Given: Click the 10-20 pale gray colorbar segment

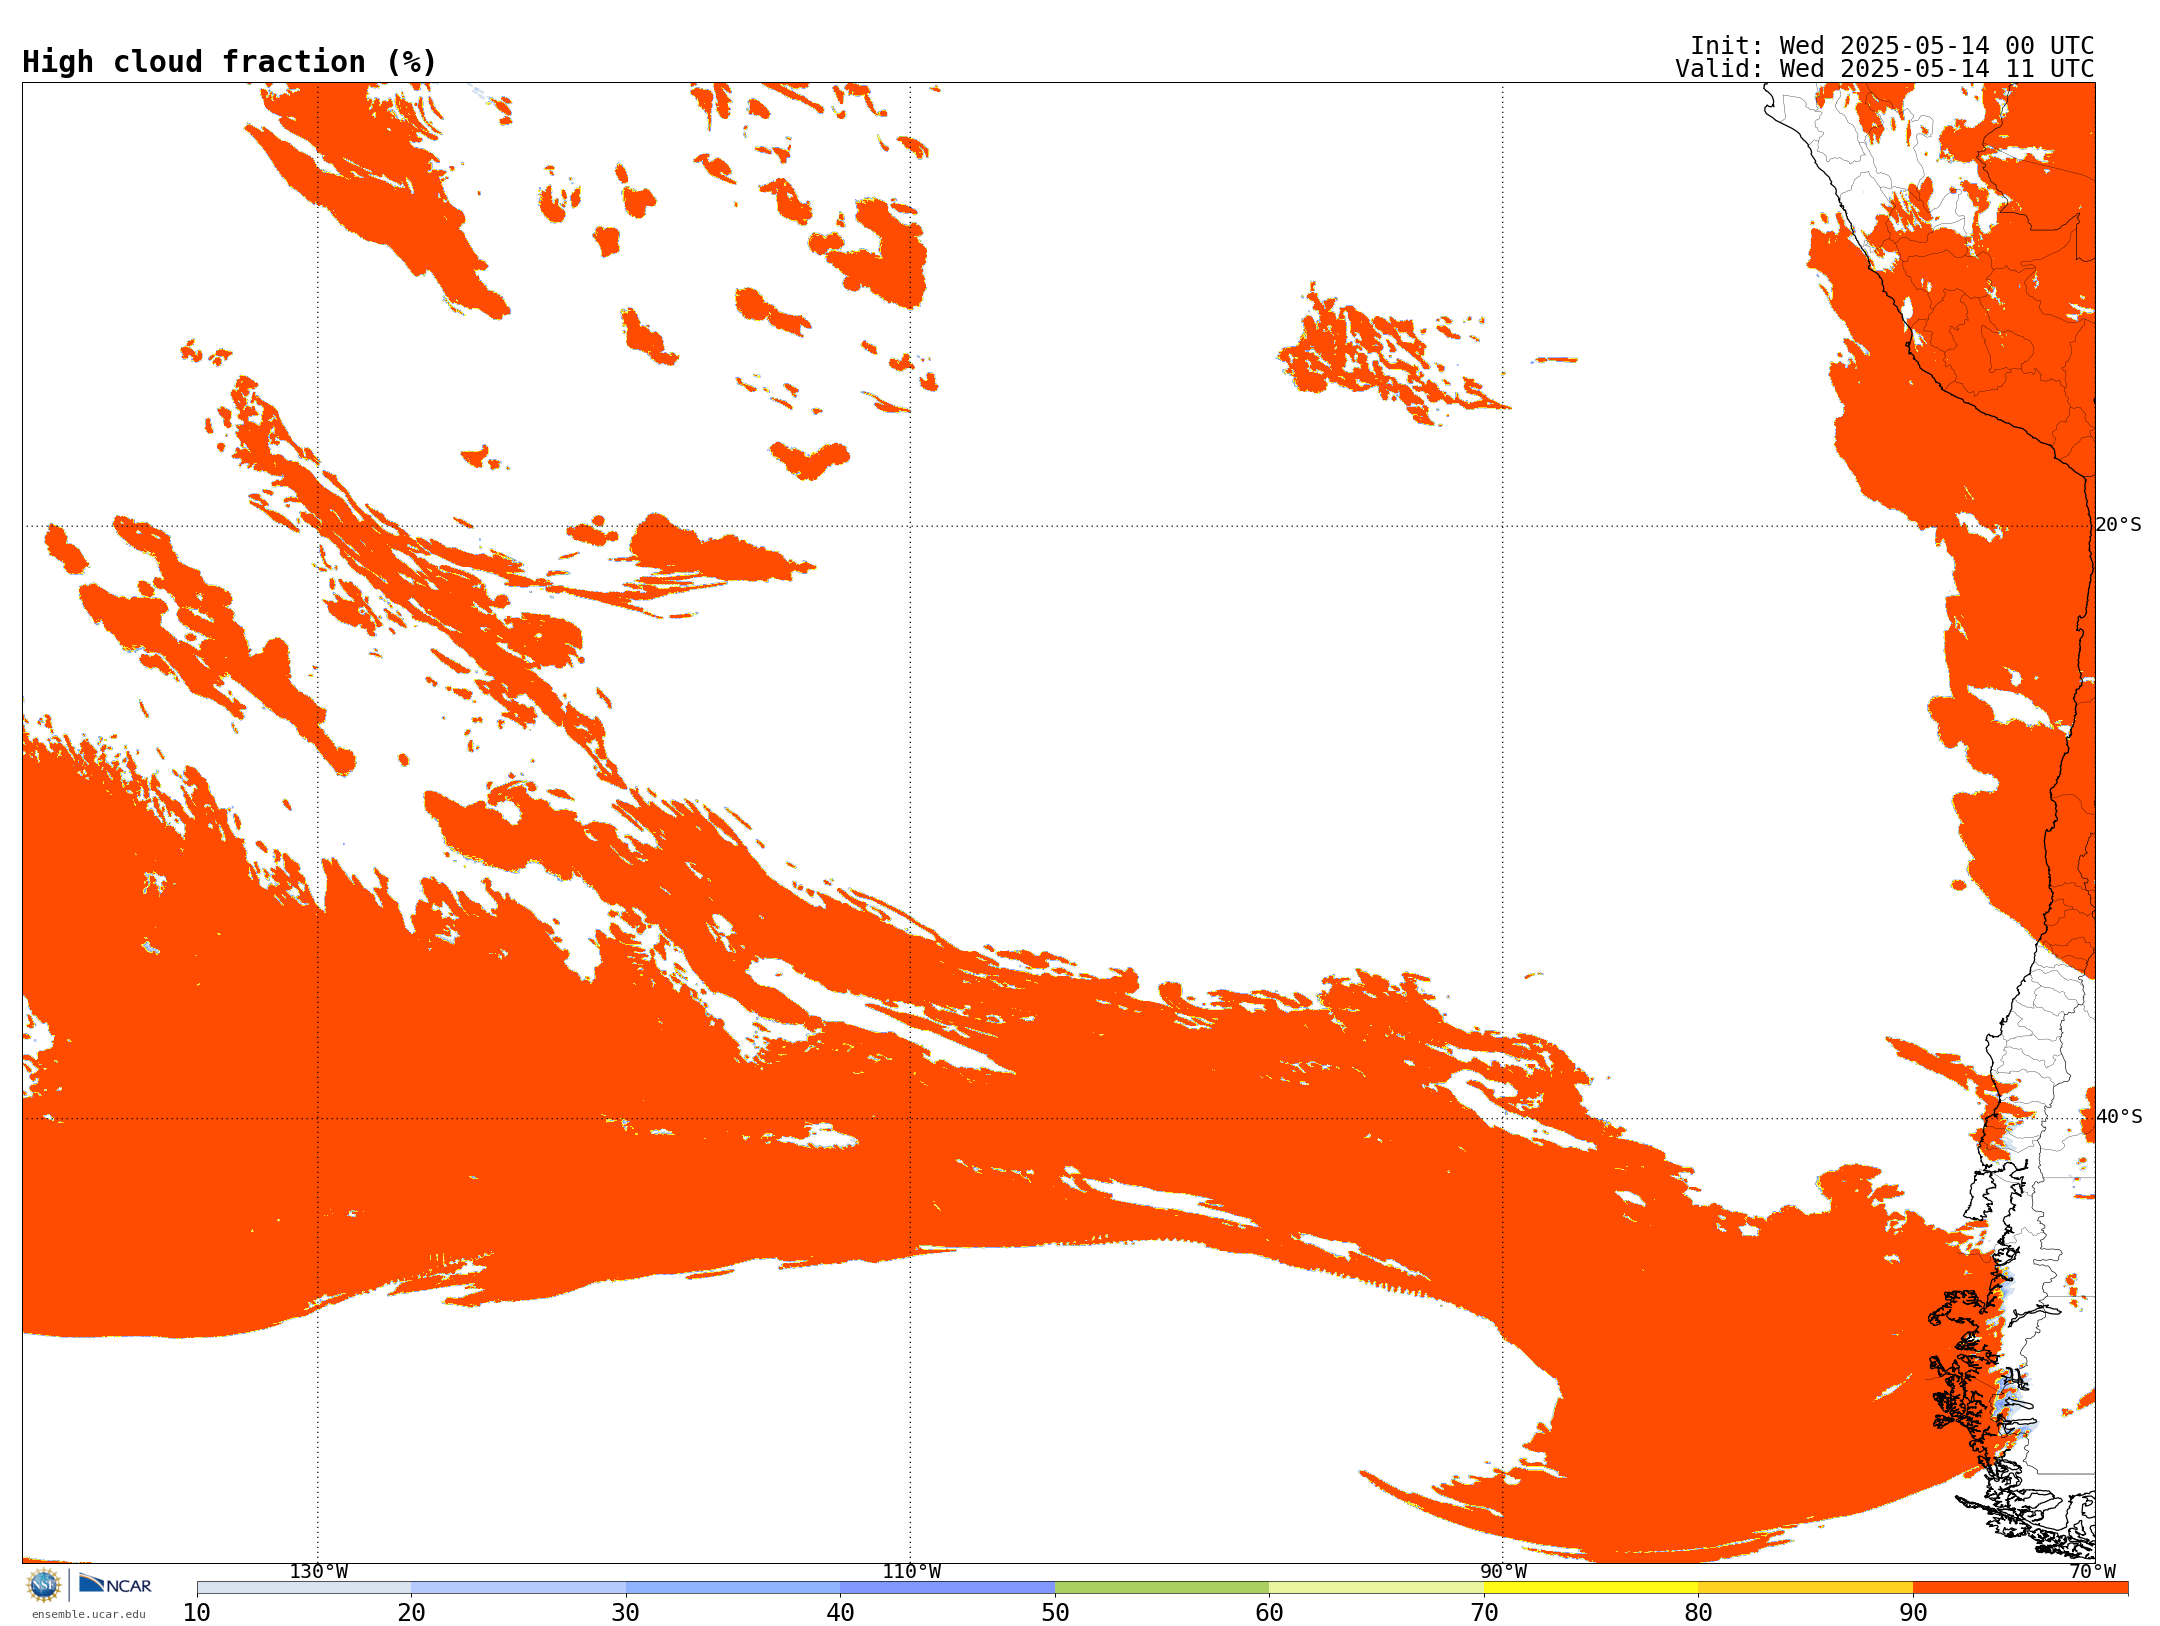Looking at the screenshot, I should 304,1588.
